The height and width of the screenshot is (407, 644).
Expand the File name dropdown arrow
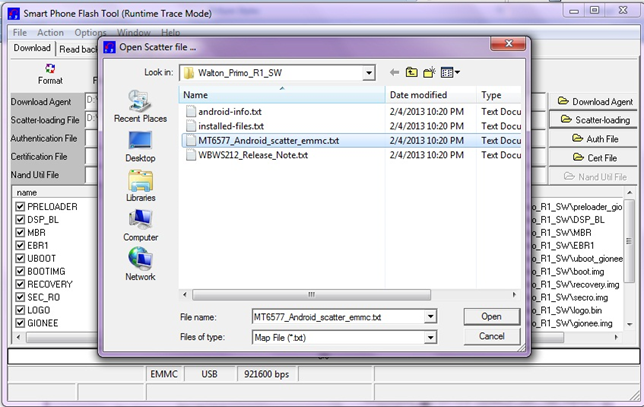430,317
